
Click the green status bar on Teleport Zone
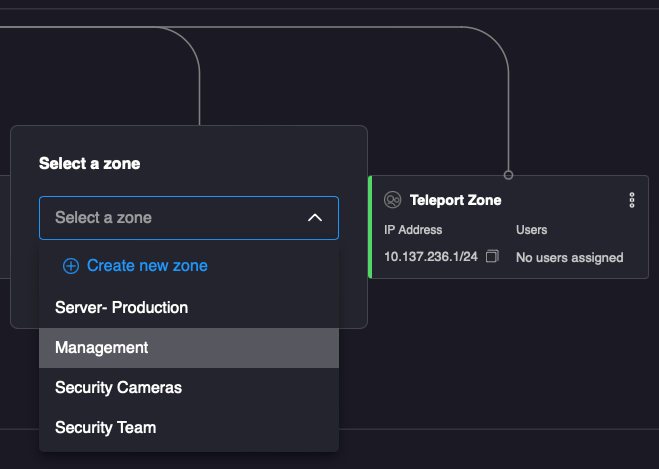coord(370,227)
